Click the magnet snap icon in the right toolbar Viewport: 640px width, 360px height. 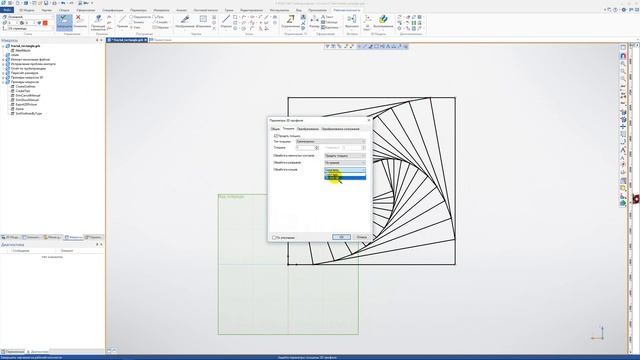pos(623,56)
